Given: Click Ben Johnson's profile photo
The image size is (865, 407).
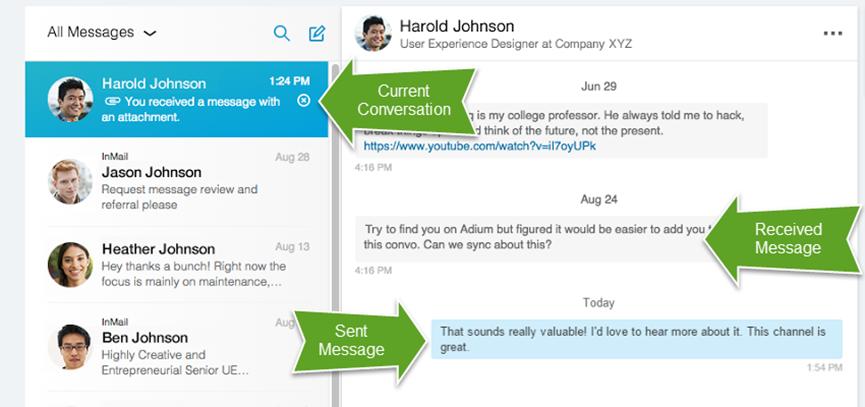Looking at the screenshot, I should tap(70, 346).
